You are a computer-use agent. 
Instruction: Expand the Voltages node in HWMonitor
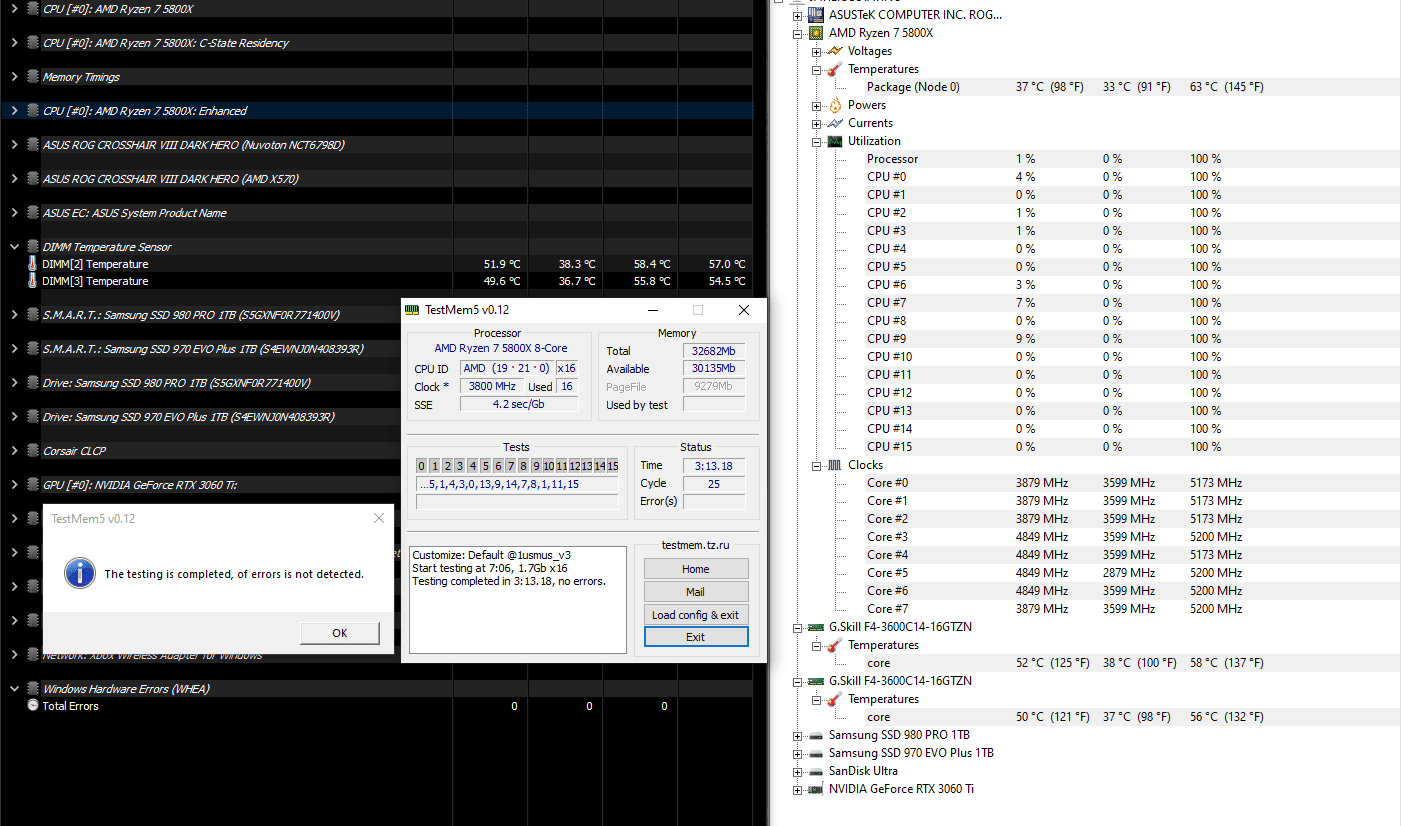817,51
